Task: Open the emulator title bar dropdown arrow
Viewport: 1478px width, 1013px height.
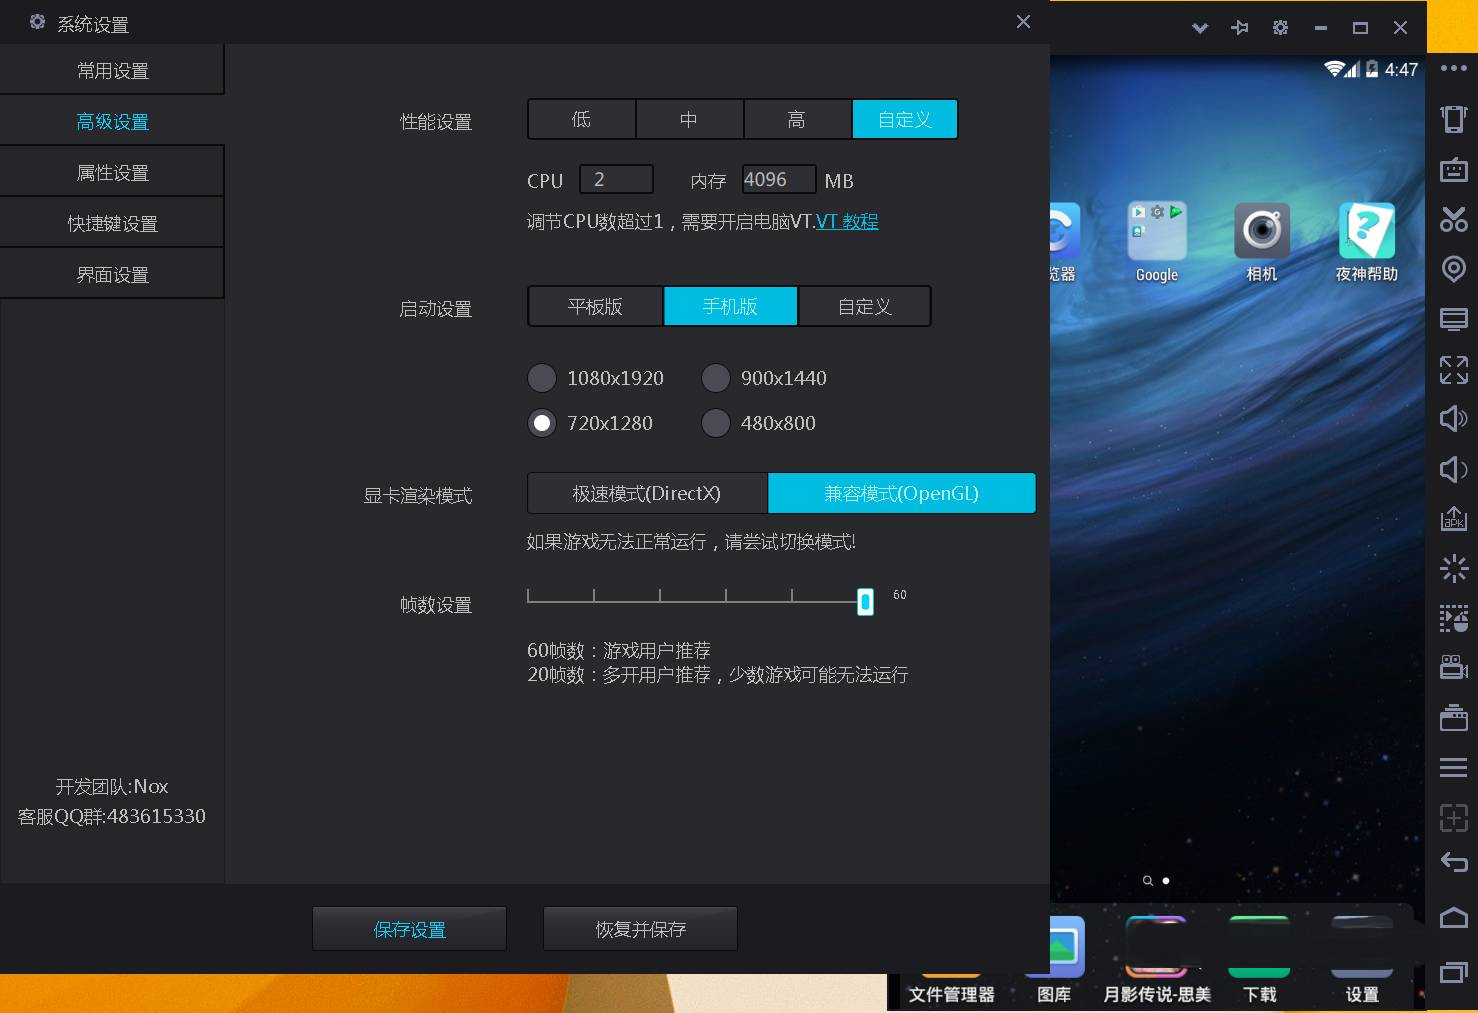Action: [1200, 28]
